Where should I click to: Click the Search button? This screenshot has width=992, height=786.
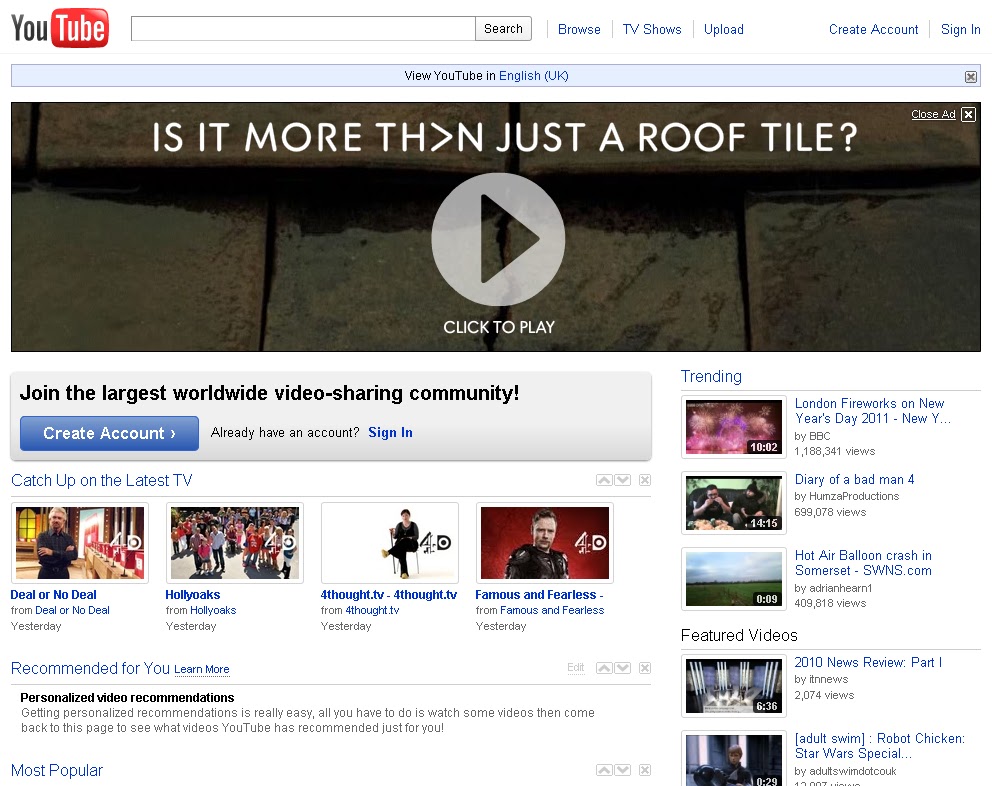click(504, 28)
